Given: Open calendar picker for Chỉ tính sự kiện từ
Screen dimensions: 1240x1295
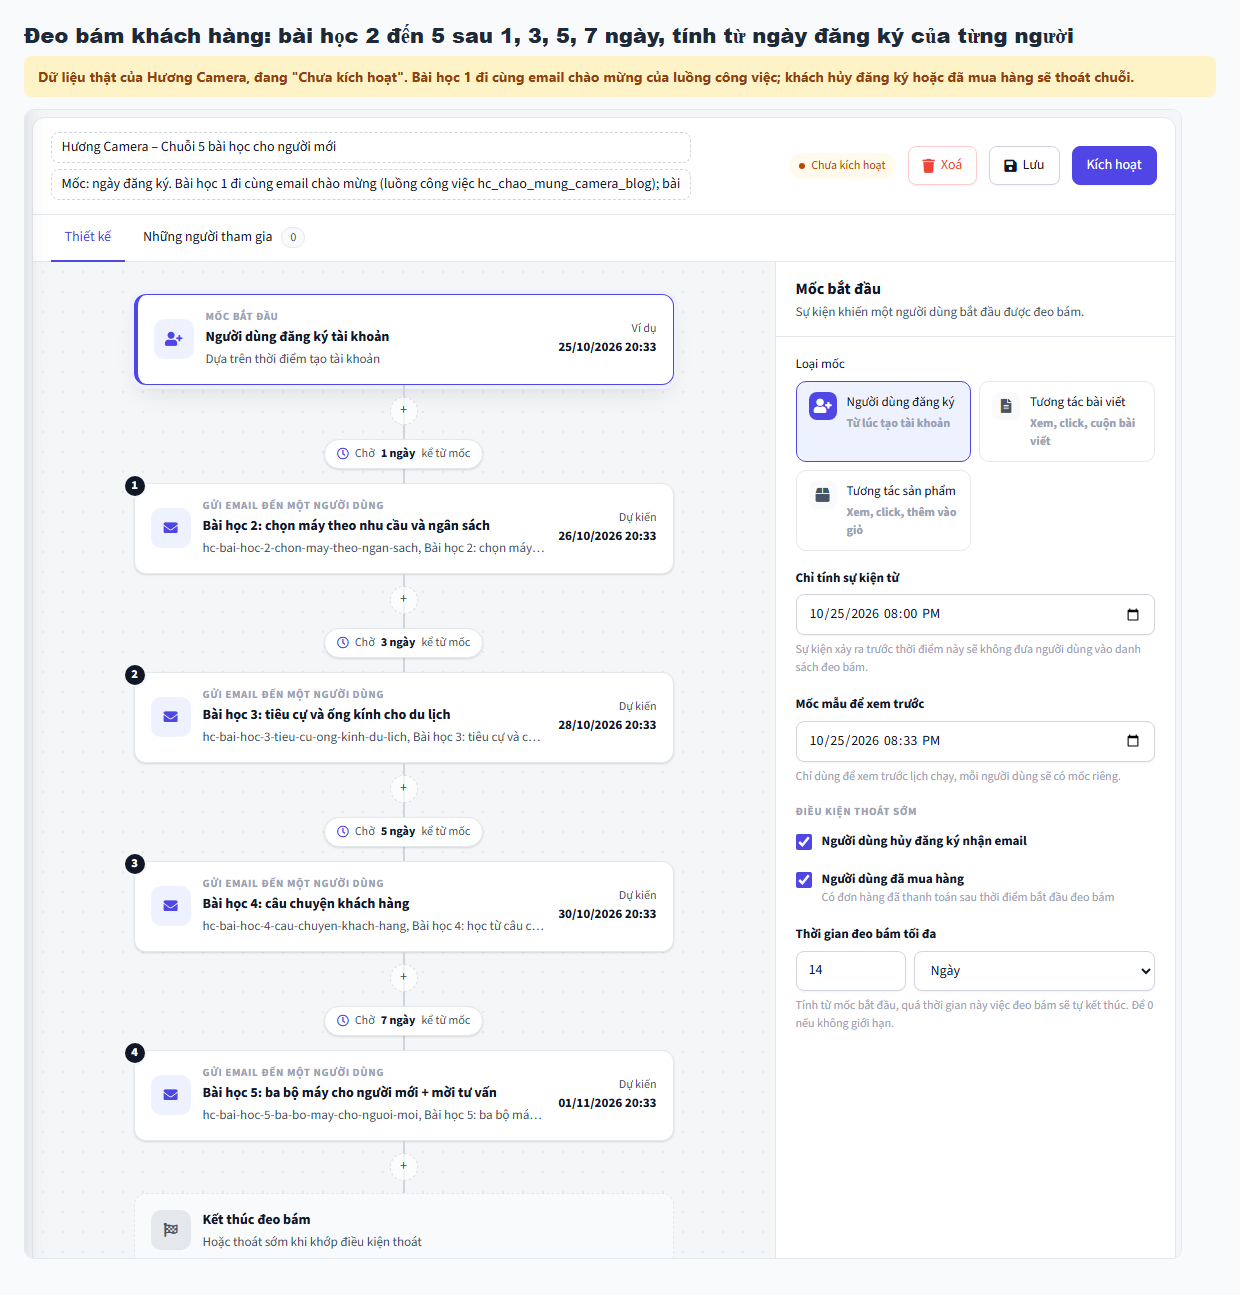Looking at the screenshot, I should point(1133,615).
